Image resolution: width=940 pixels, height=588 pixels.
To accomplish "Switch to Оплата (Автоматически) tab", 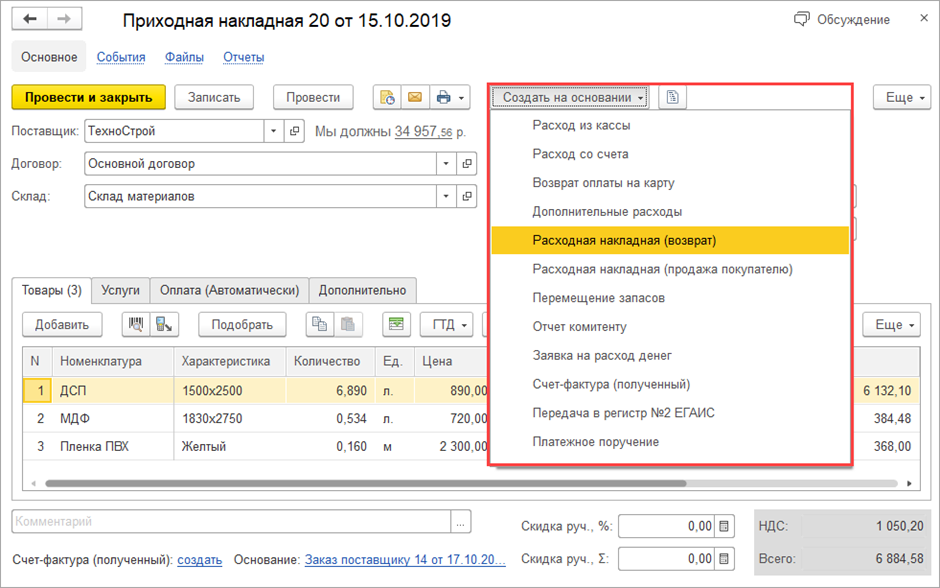I will [x=230, y=290].
